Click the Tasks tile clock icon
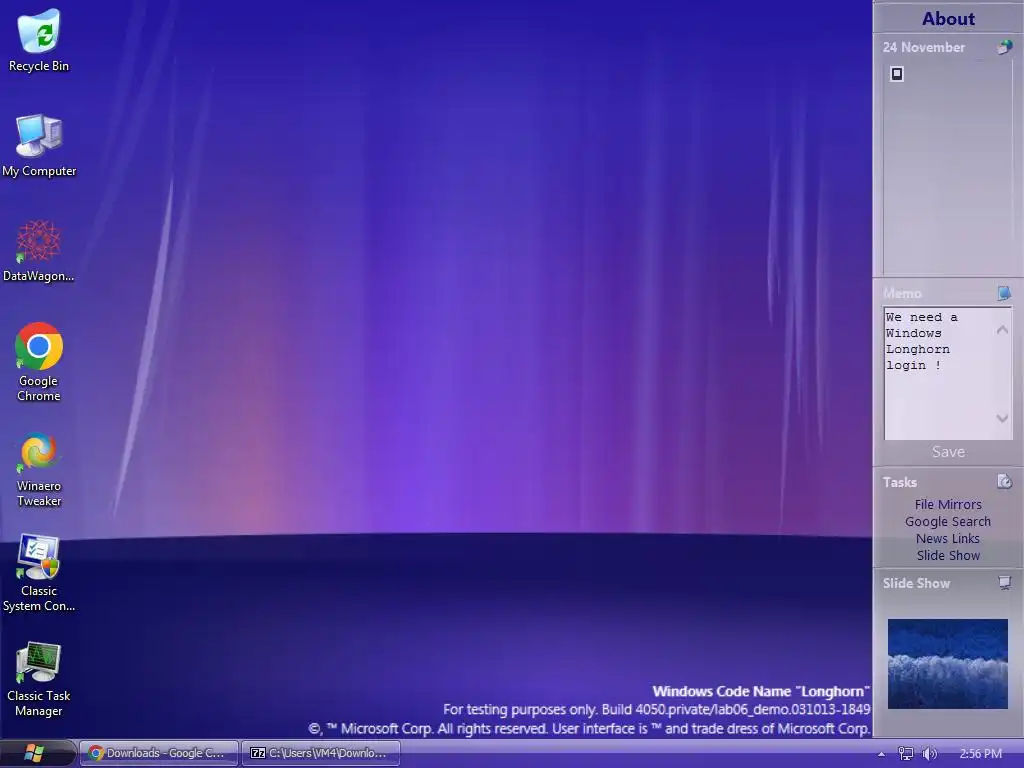 1004,481
